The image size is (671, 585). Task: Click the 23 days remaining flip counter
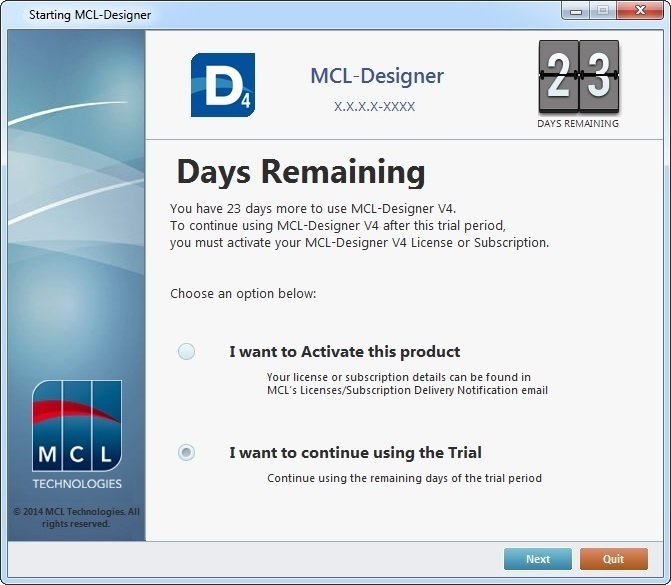point(579,76)
